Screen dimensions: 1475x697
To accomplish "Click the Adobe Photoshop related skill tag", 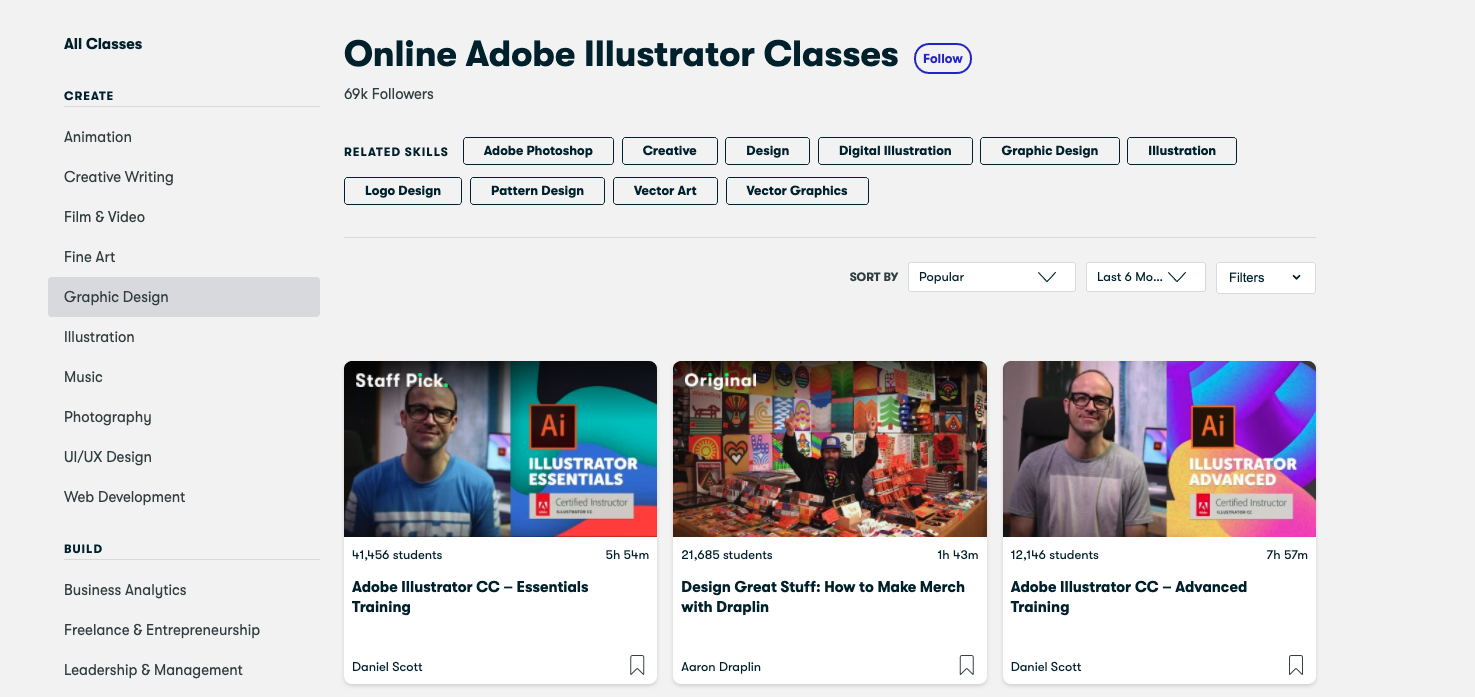I will coord(538,151).
